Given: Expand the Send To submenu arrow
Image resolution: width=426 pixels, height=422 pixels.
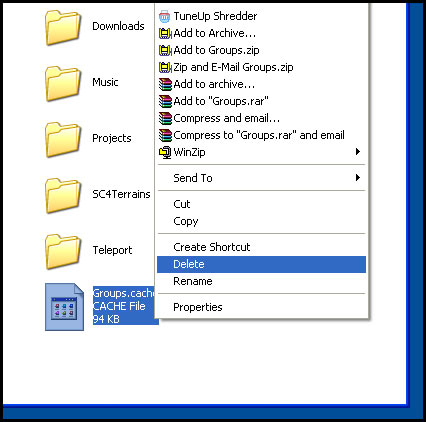Looking at the screenshot, I should click(x=358, y=178).
